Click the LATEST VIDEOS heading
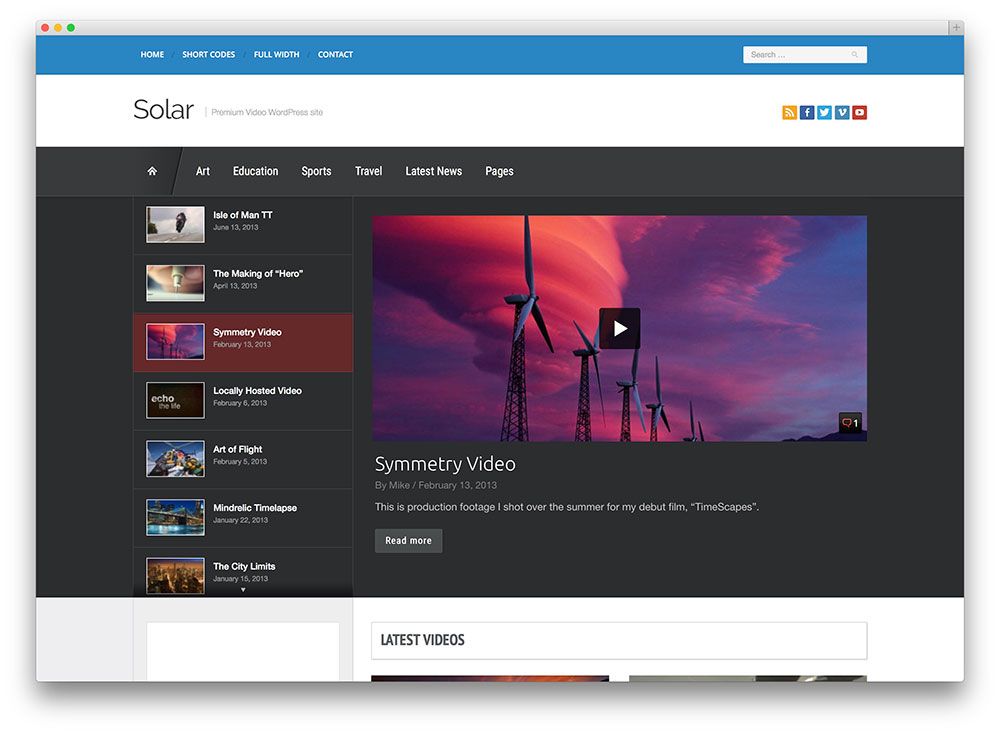The height and width of the screenshot is (733, 1000). (x=422, y=640)
